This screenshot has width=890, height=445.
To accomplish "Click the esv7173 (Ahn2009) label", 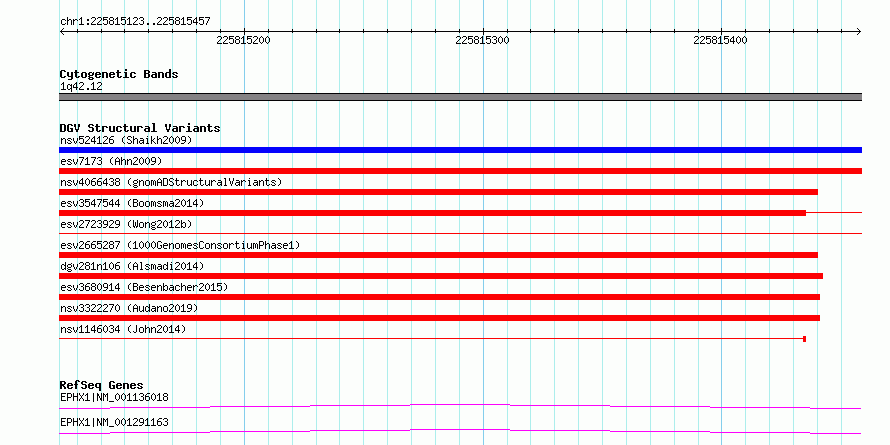I will point(111,161).
